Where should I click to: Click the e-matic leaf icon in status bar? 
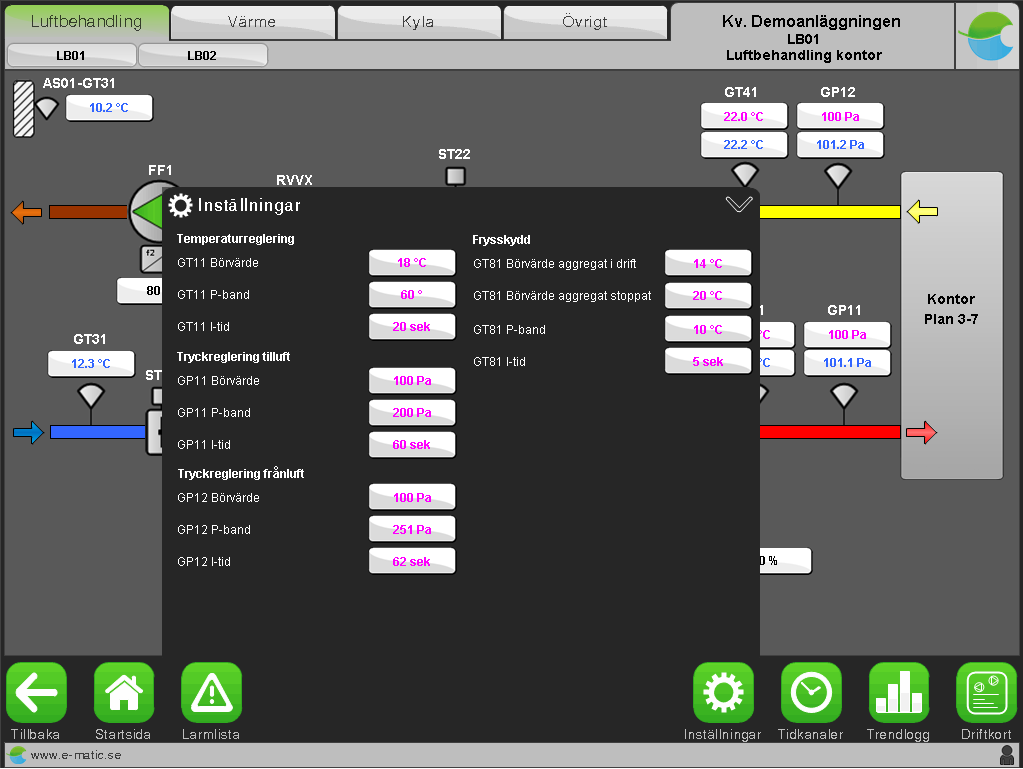click(18, 755)
